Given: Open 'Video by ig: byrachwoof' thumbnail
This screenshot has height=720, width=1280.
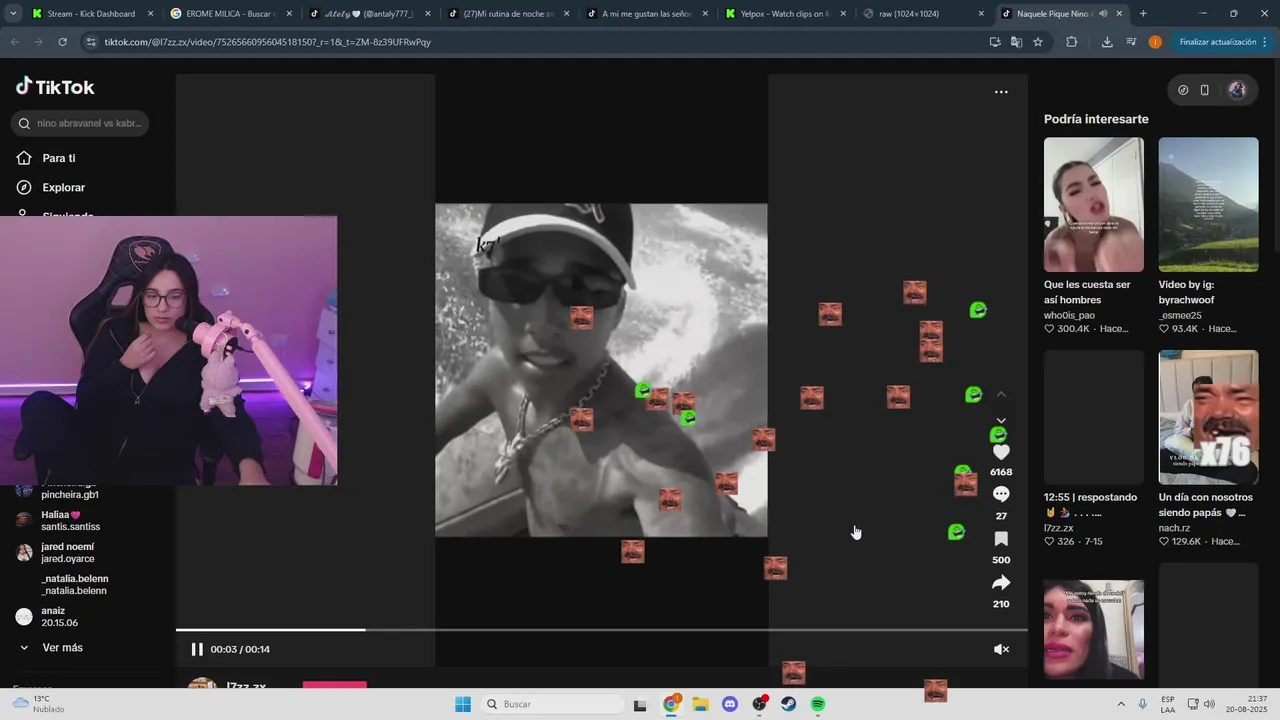Looking at the screenshot, I should [1208, 204].
